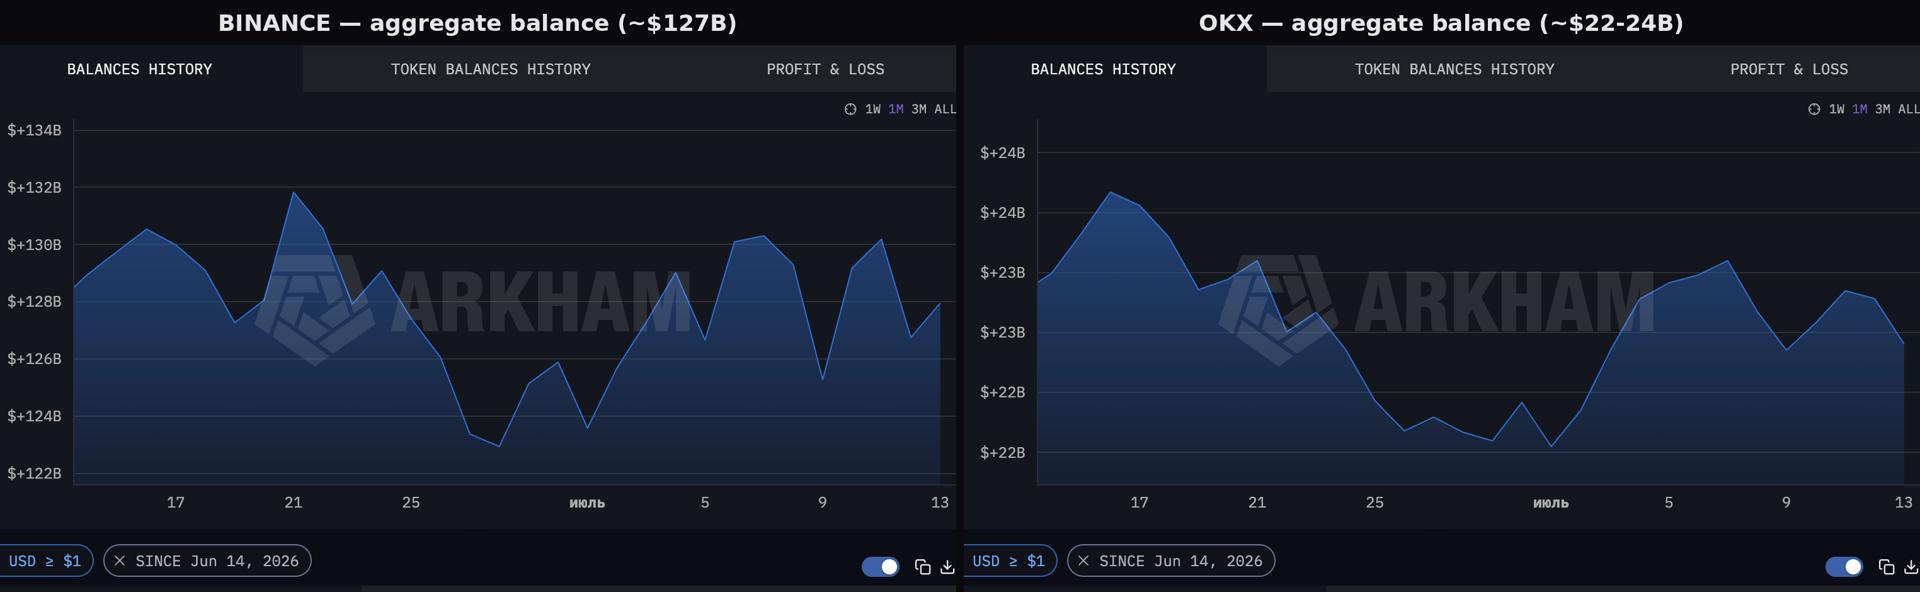Click the USD ≥ $1 filter chip in OKX panel
1920x592 pixels.
tap(1009, 561)
